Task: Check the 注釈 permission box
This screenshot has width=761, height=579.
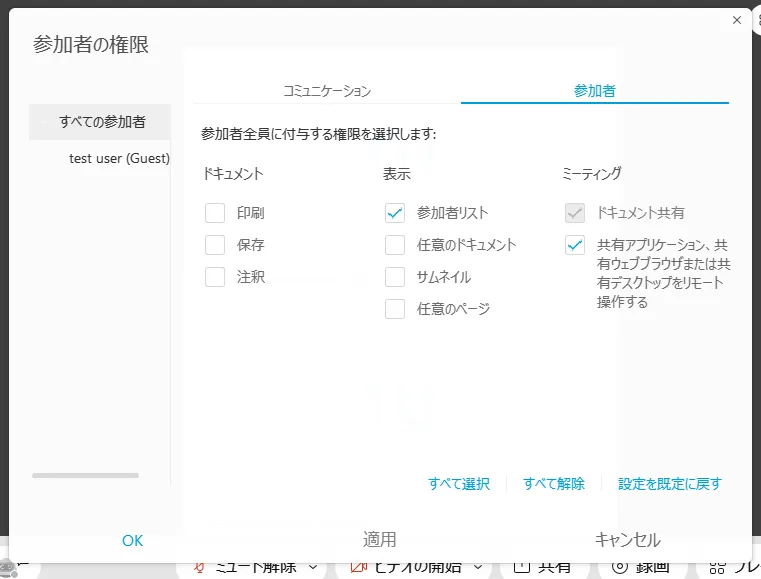Action: point(215,277)
